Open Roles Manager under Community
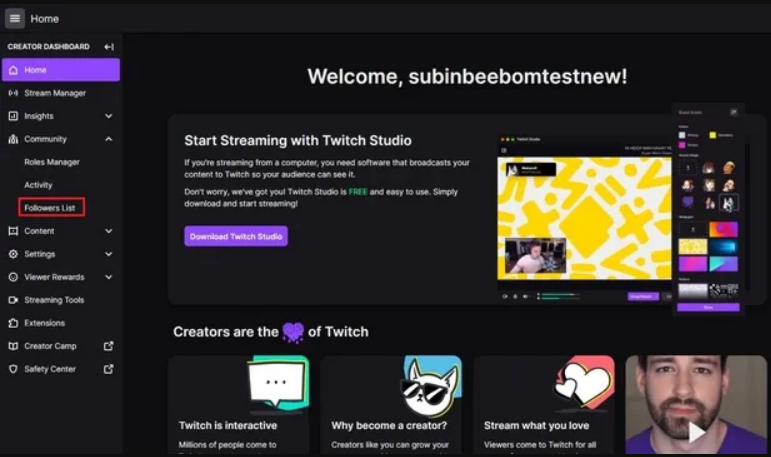 (x=52, y=162)
